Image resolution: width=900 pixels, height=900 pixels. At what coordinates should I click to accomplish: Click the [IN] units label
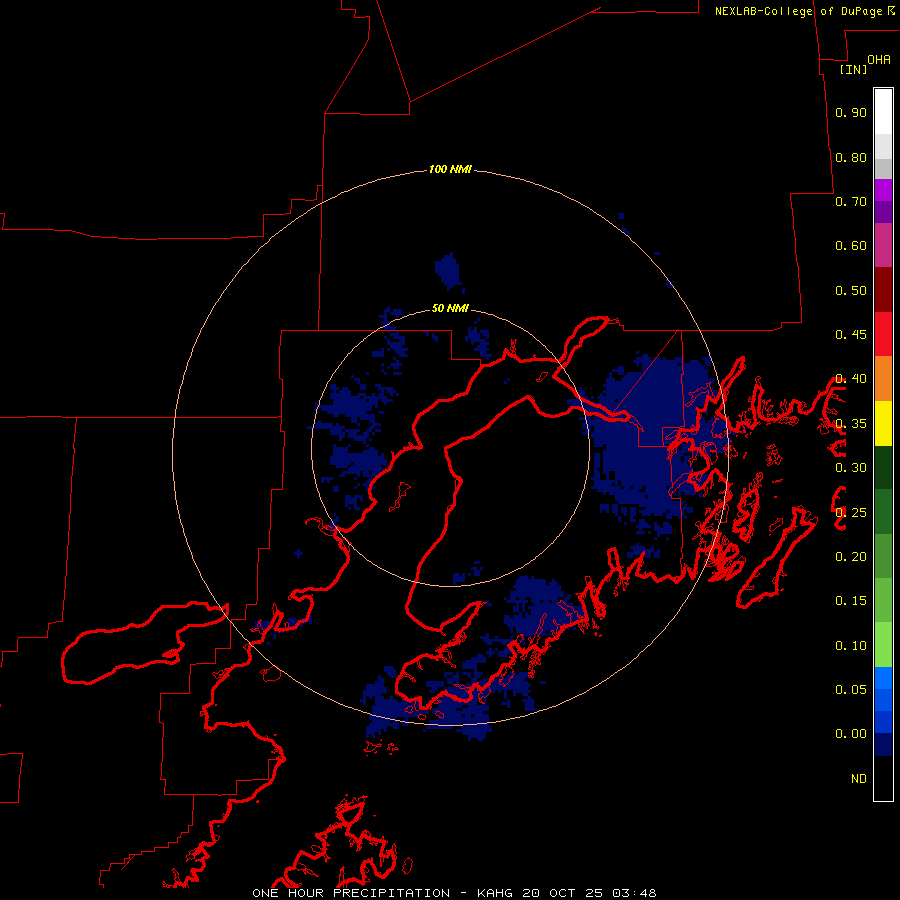(x=853, y=69)
